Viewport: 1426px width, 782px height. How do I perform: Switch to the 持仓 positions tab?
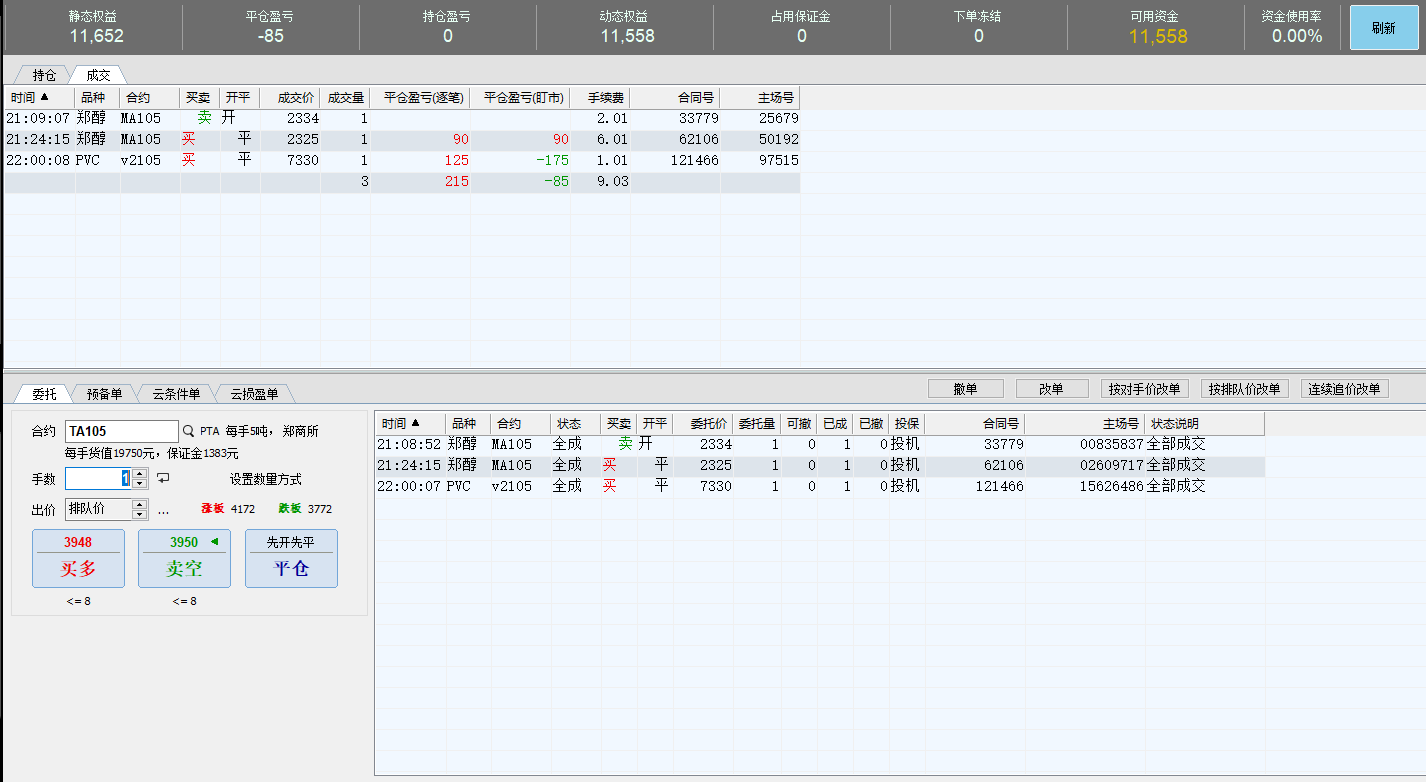[44, 75]
